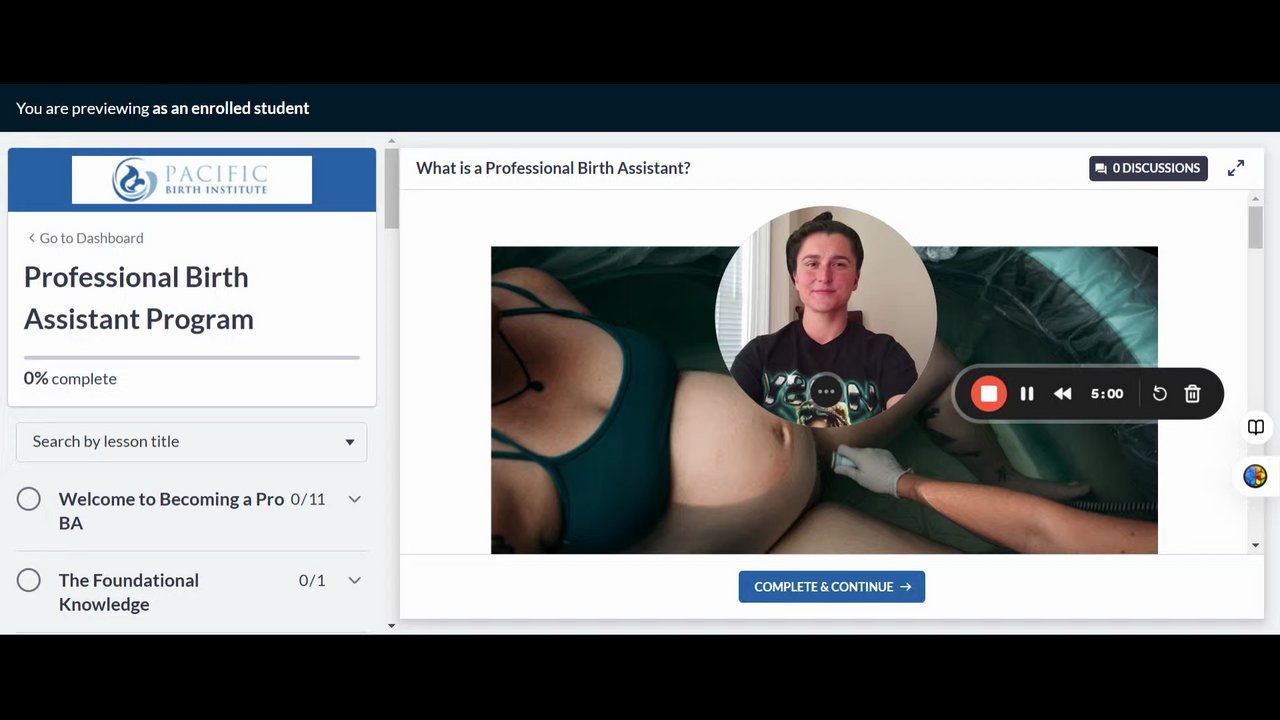The image size is (1280, 720).
Task: Click the sidebar scroll up arrow
Action: [x=391, y=142]
